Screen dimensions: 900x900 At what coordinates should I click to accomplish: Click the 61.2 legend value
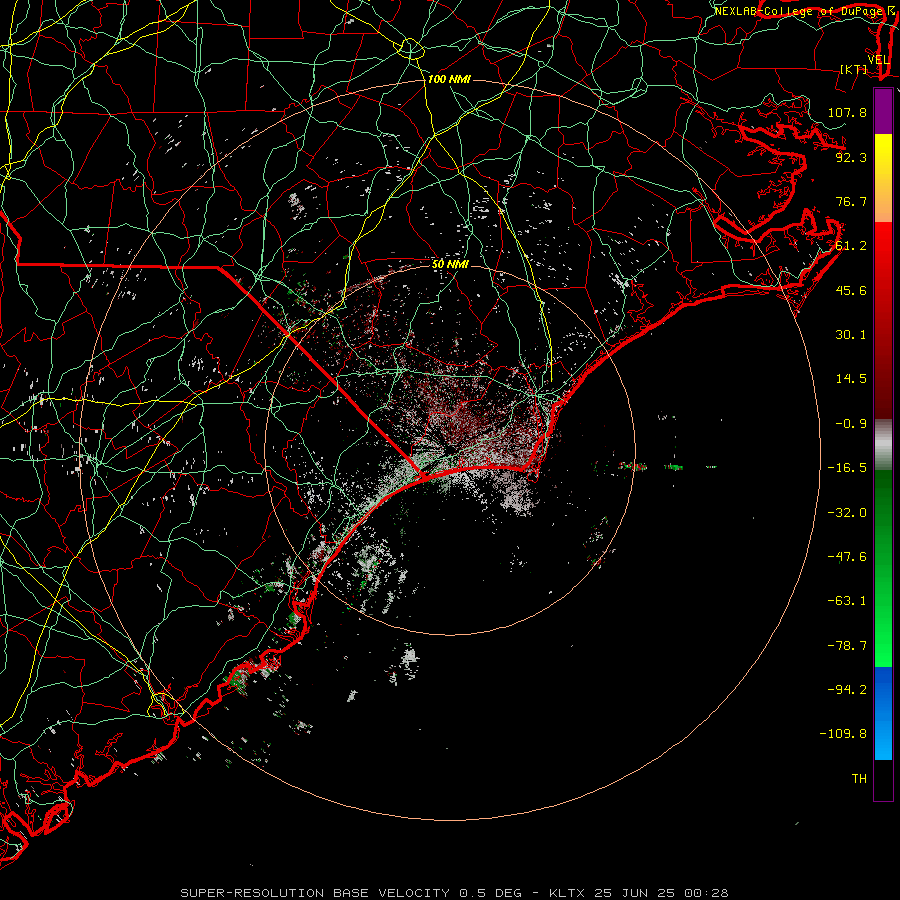click(x=851, y=246)
